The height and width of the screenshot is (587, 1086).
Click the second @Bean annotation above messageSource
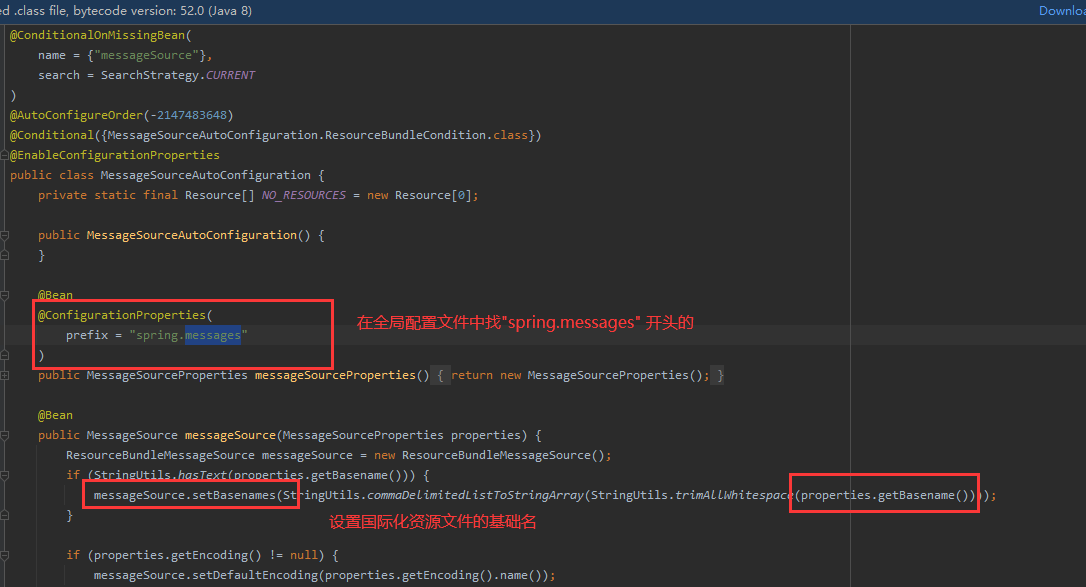(x=55, y=415)
